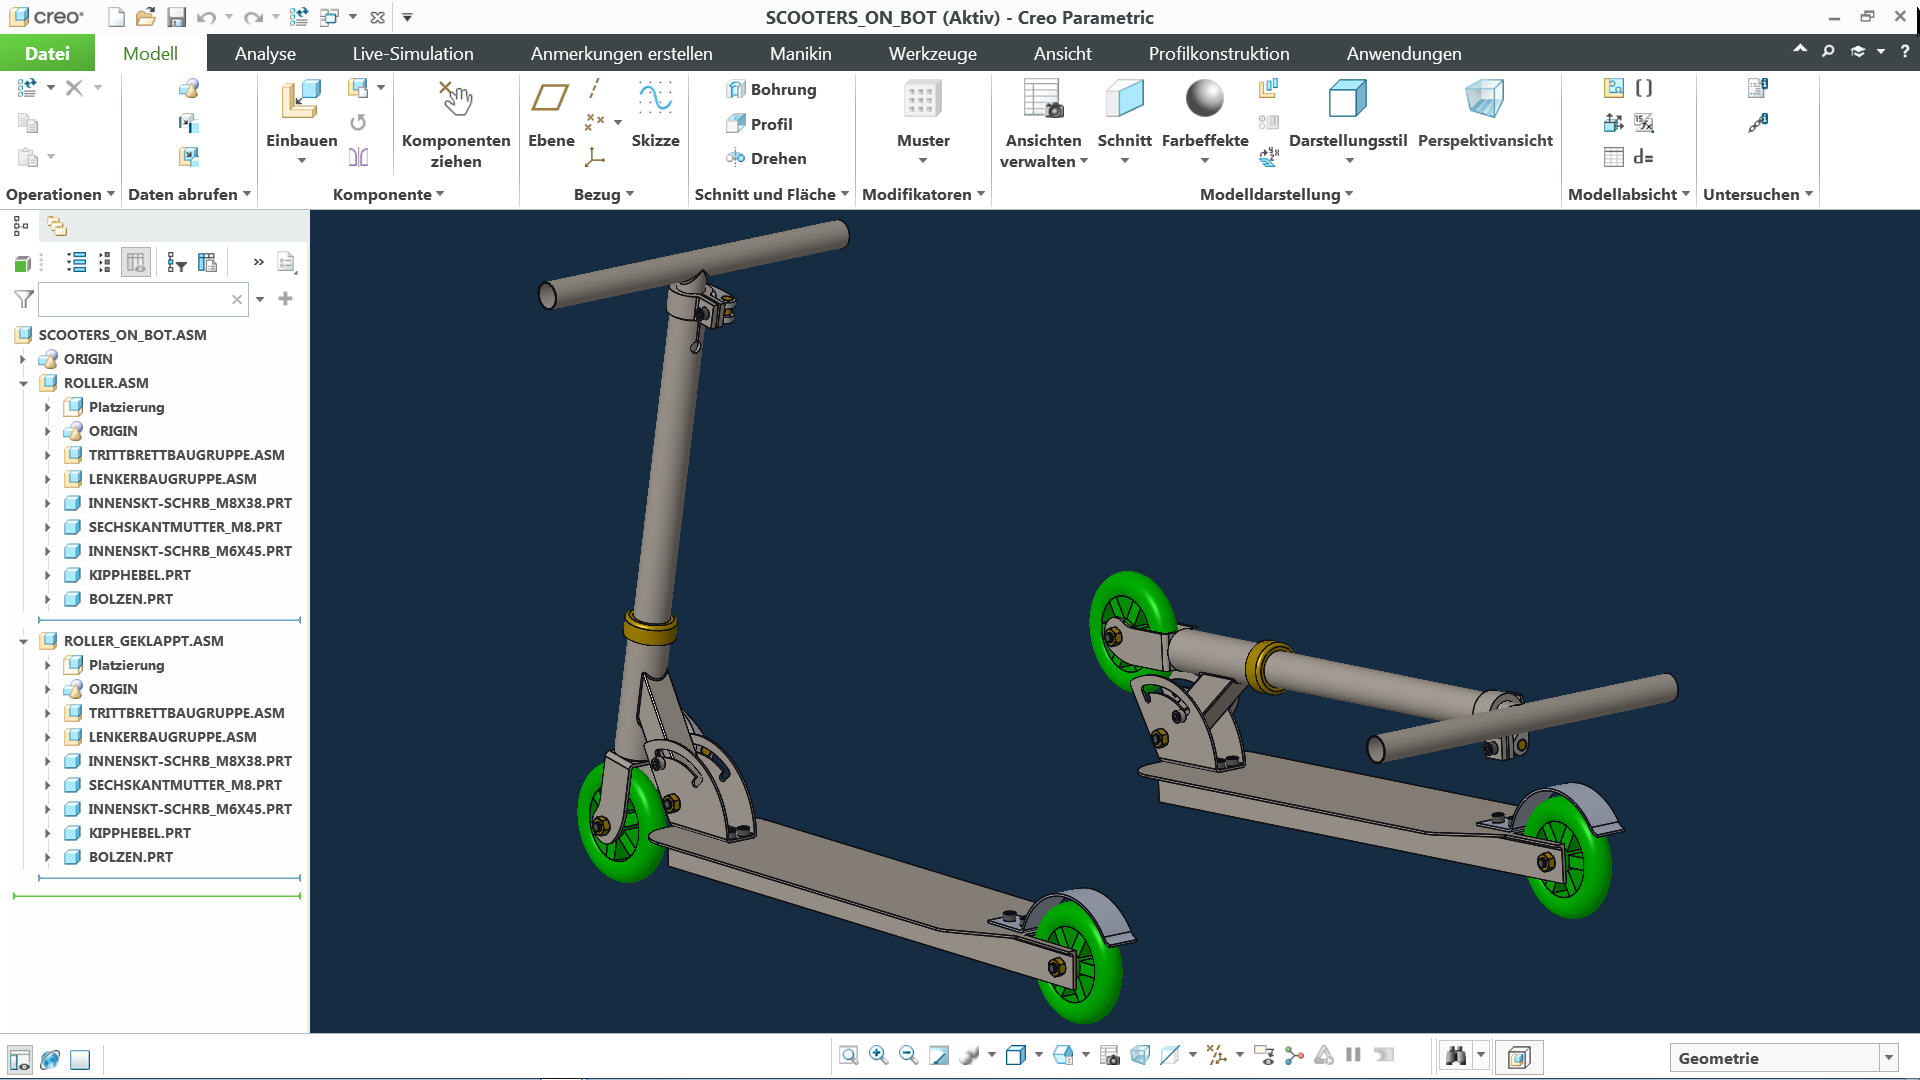Select the Komponenten ziehen drag tool
Viewport: 1920px width, 1080px height.
coord(456,100)
